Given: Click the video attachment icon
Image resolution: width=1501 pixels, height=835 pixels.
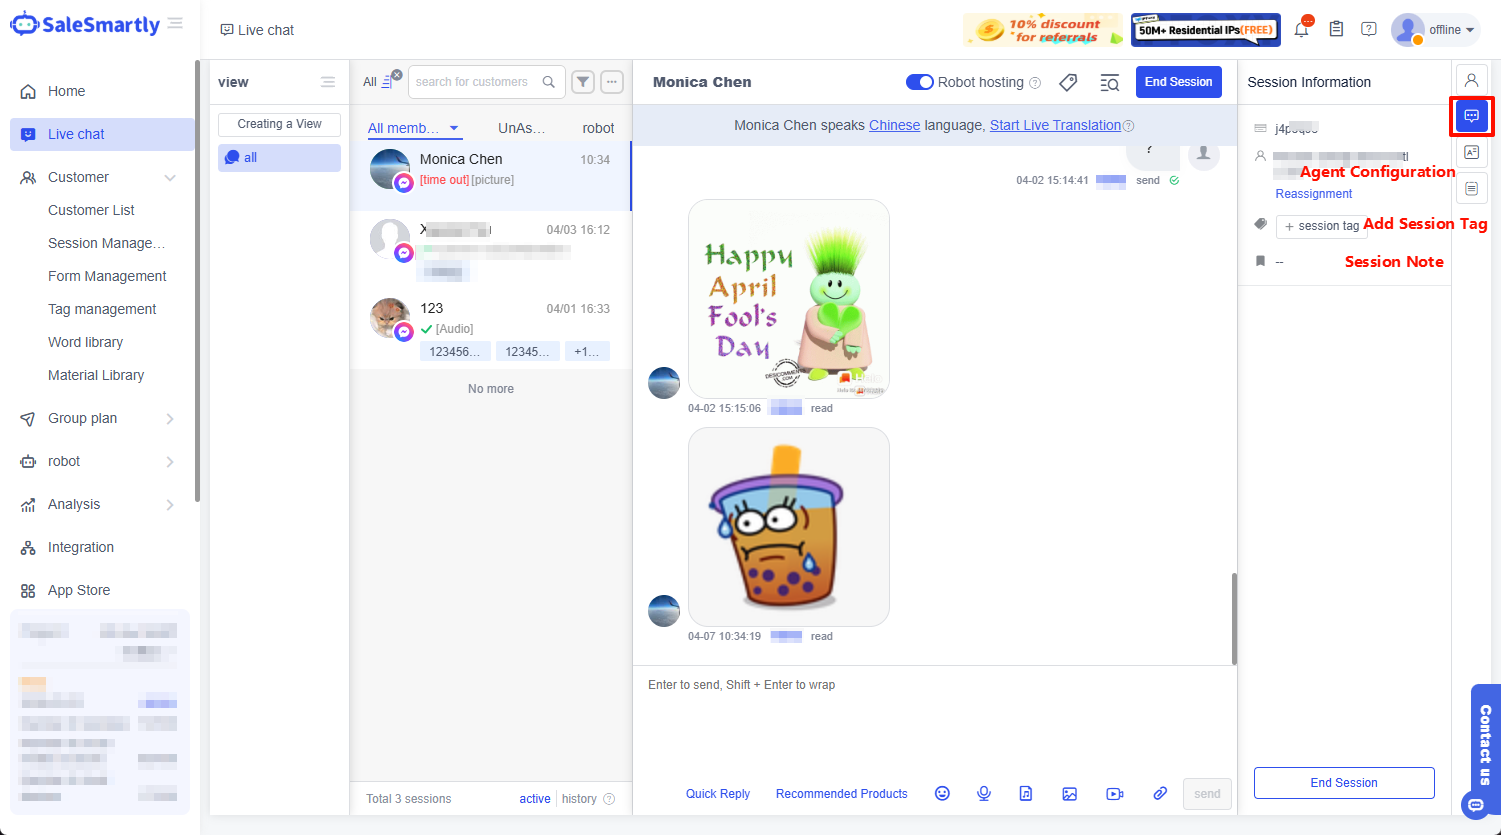Looking at the screenshot, I should click(1114, 793).
